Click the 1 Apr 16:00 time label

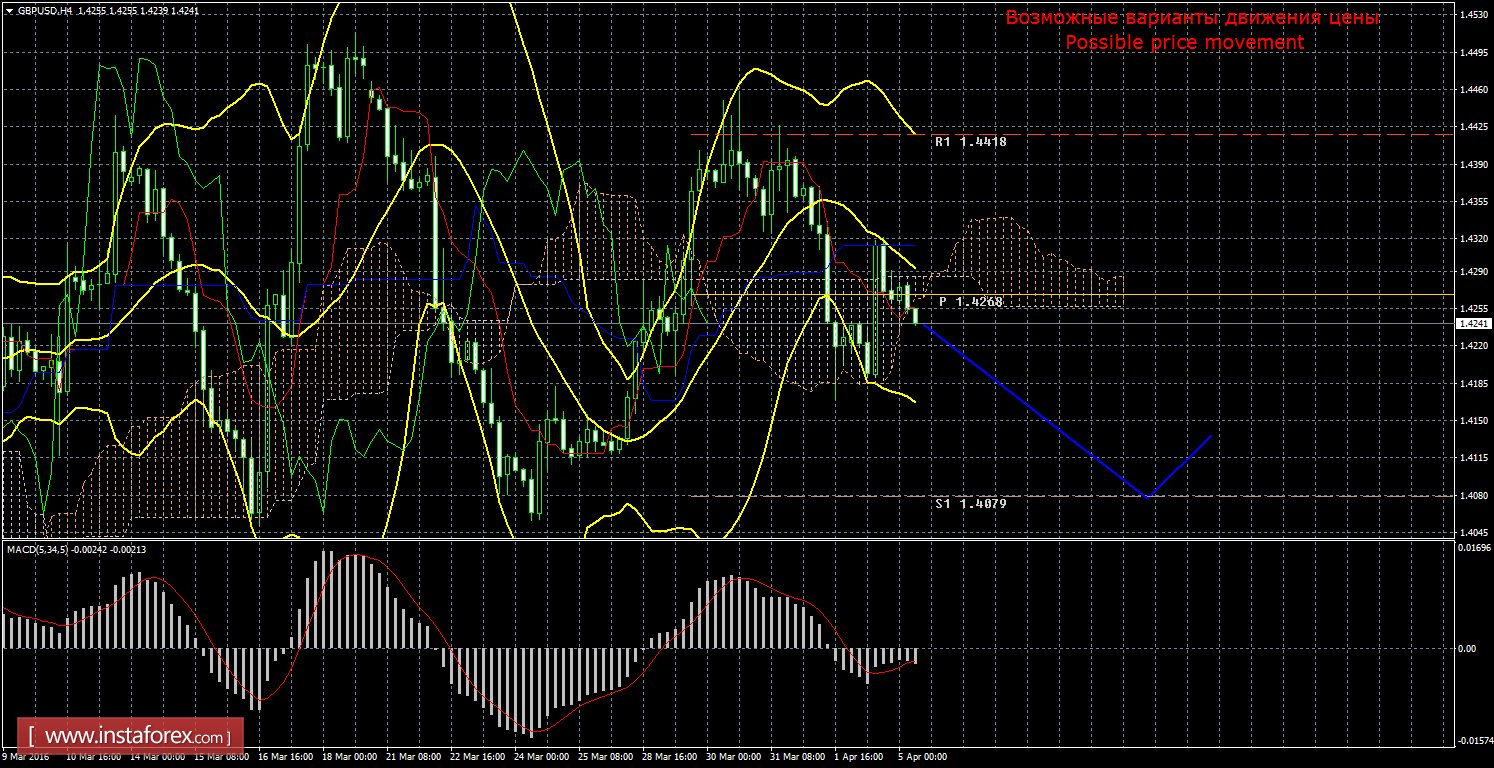[x=860, y=758]
